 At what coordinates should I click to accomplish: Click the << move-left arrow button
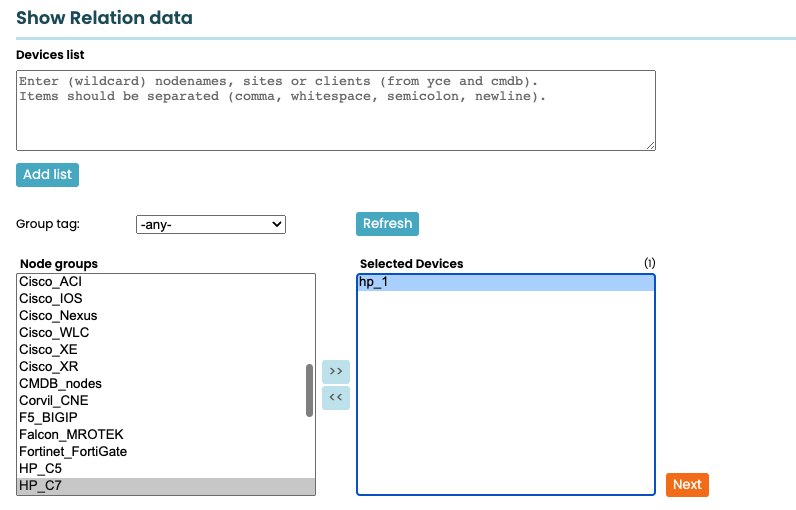coord(336,398)
